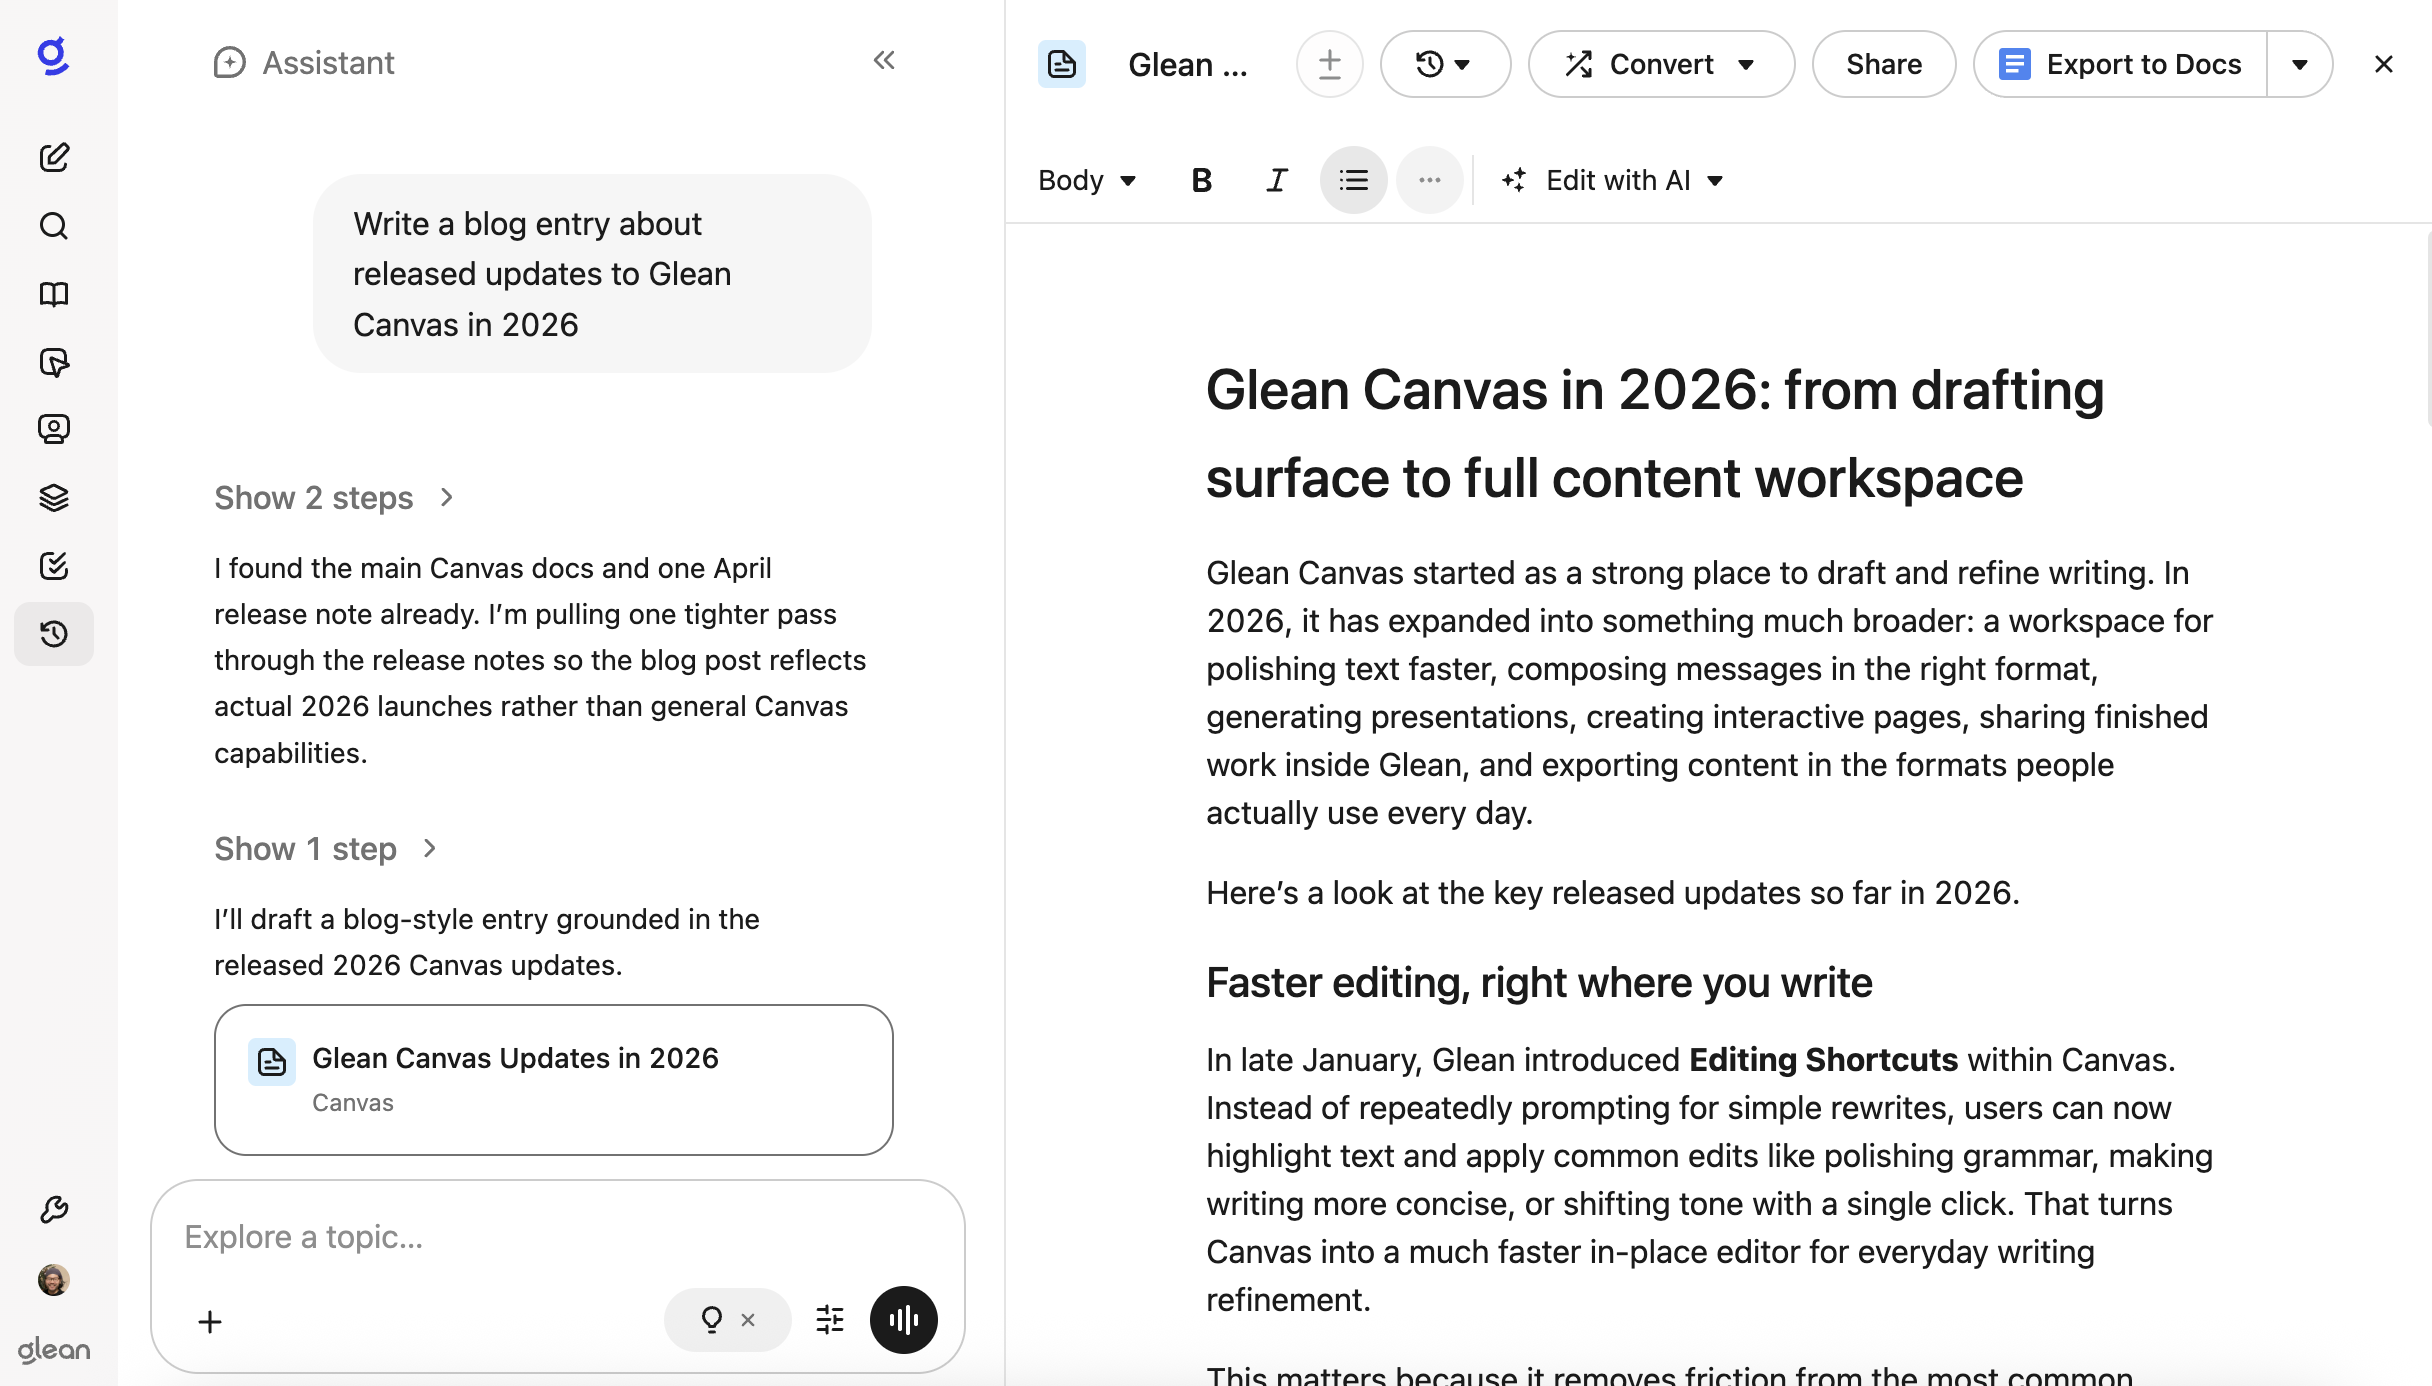The width and height of the screenshot is (2432, 1386).
Task: Open more formatting options ellipsis
Action: coord(1430,181)
